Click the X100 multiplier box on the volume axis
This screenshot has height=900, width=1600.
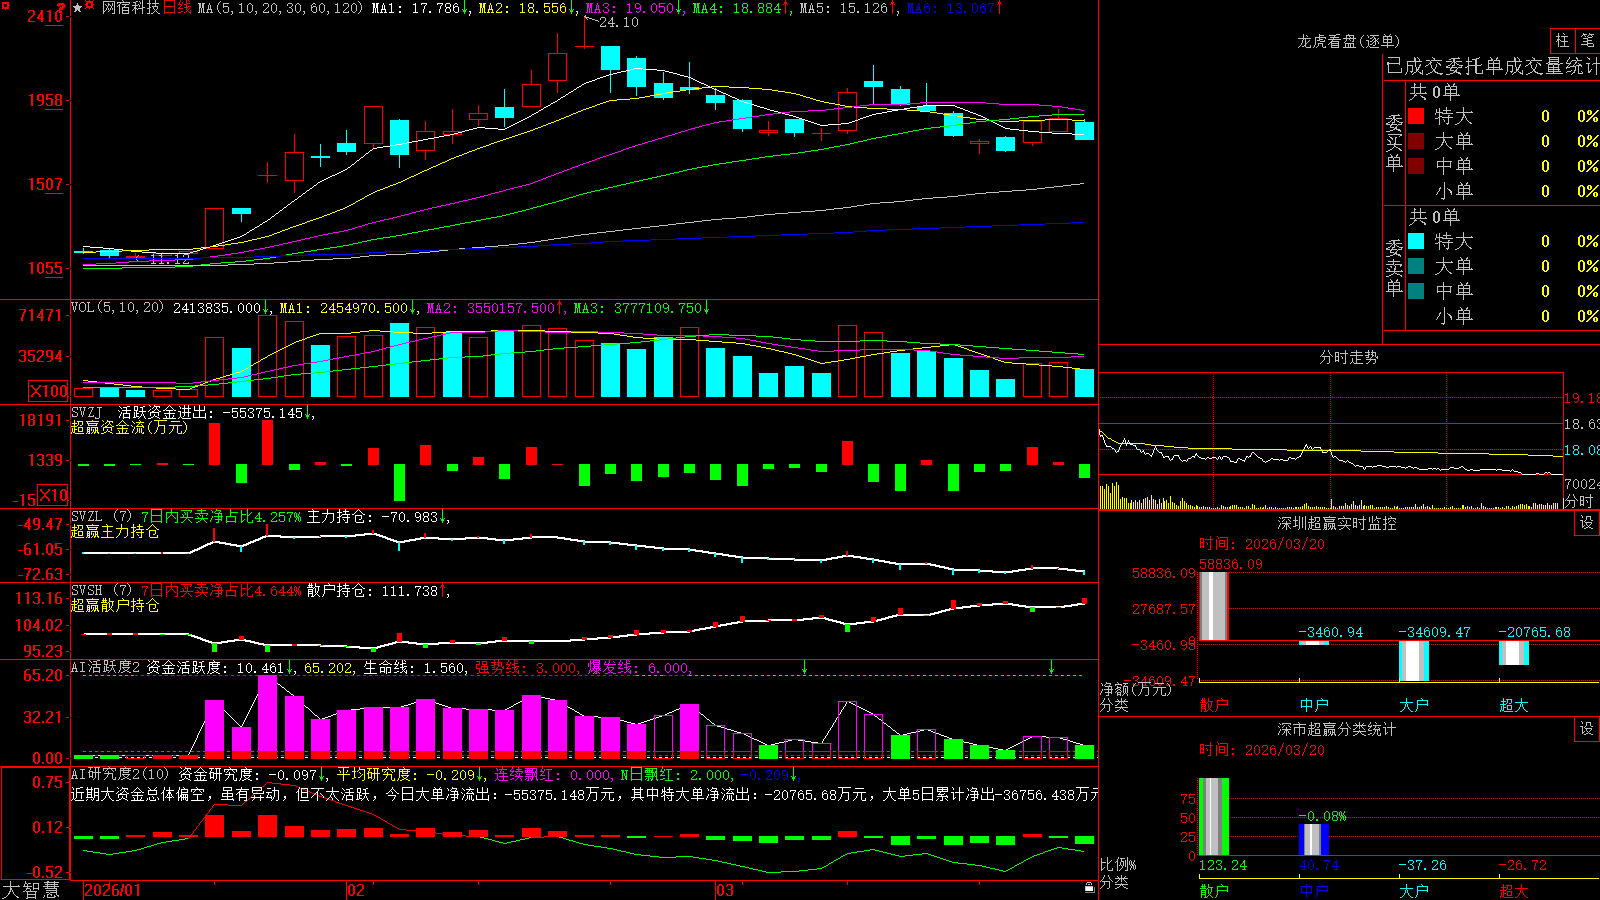click(48, 391)
